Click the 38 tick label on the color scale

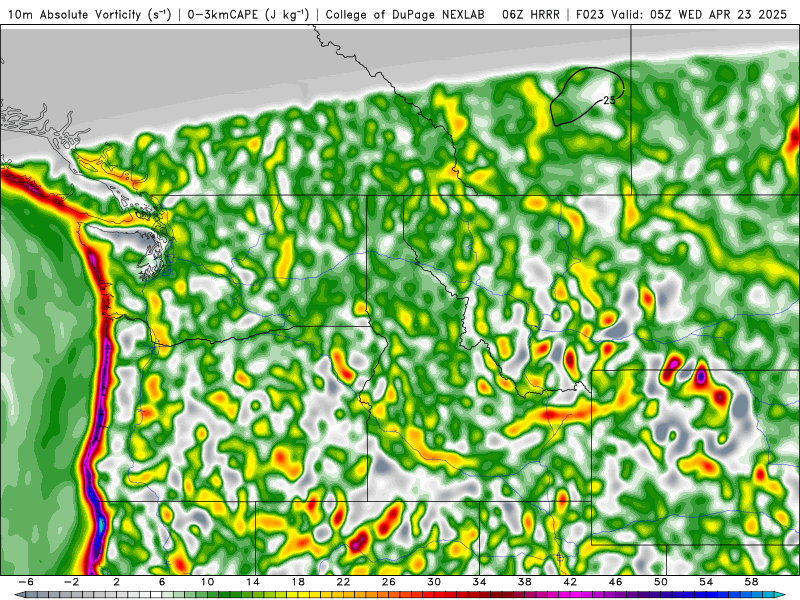click(x=525, y=582)
